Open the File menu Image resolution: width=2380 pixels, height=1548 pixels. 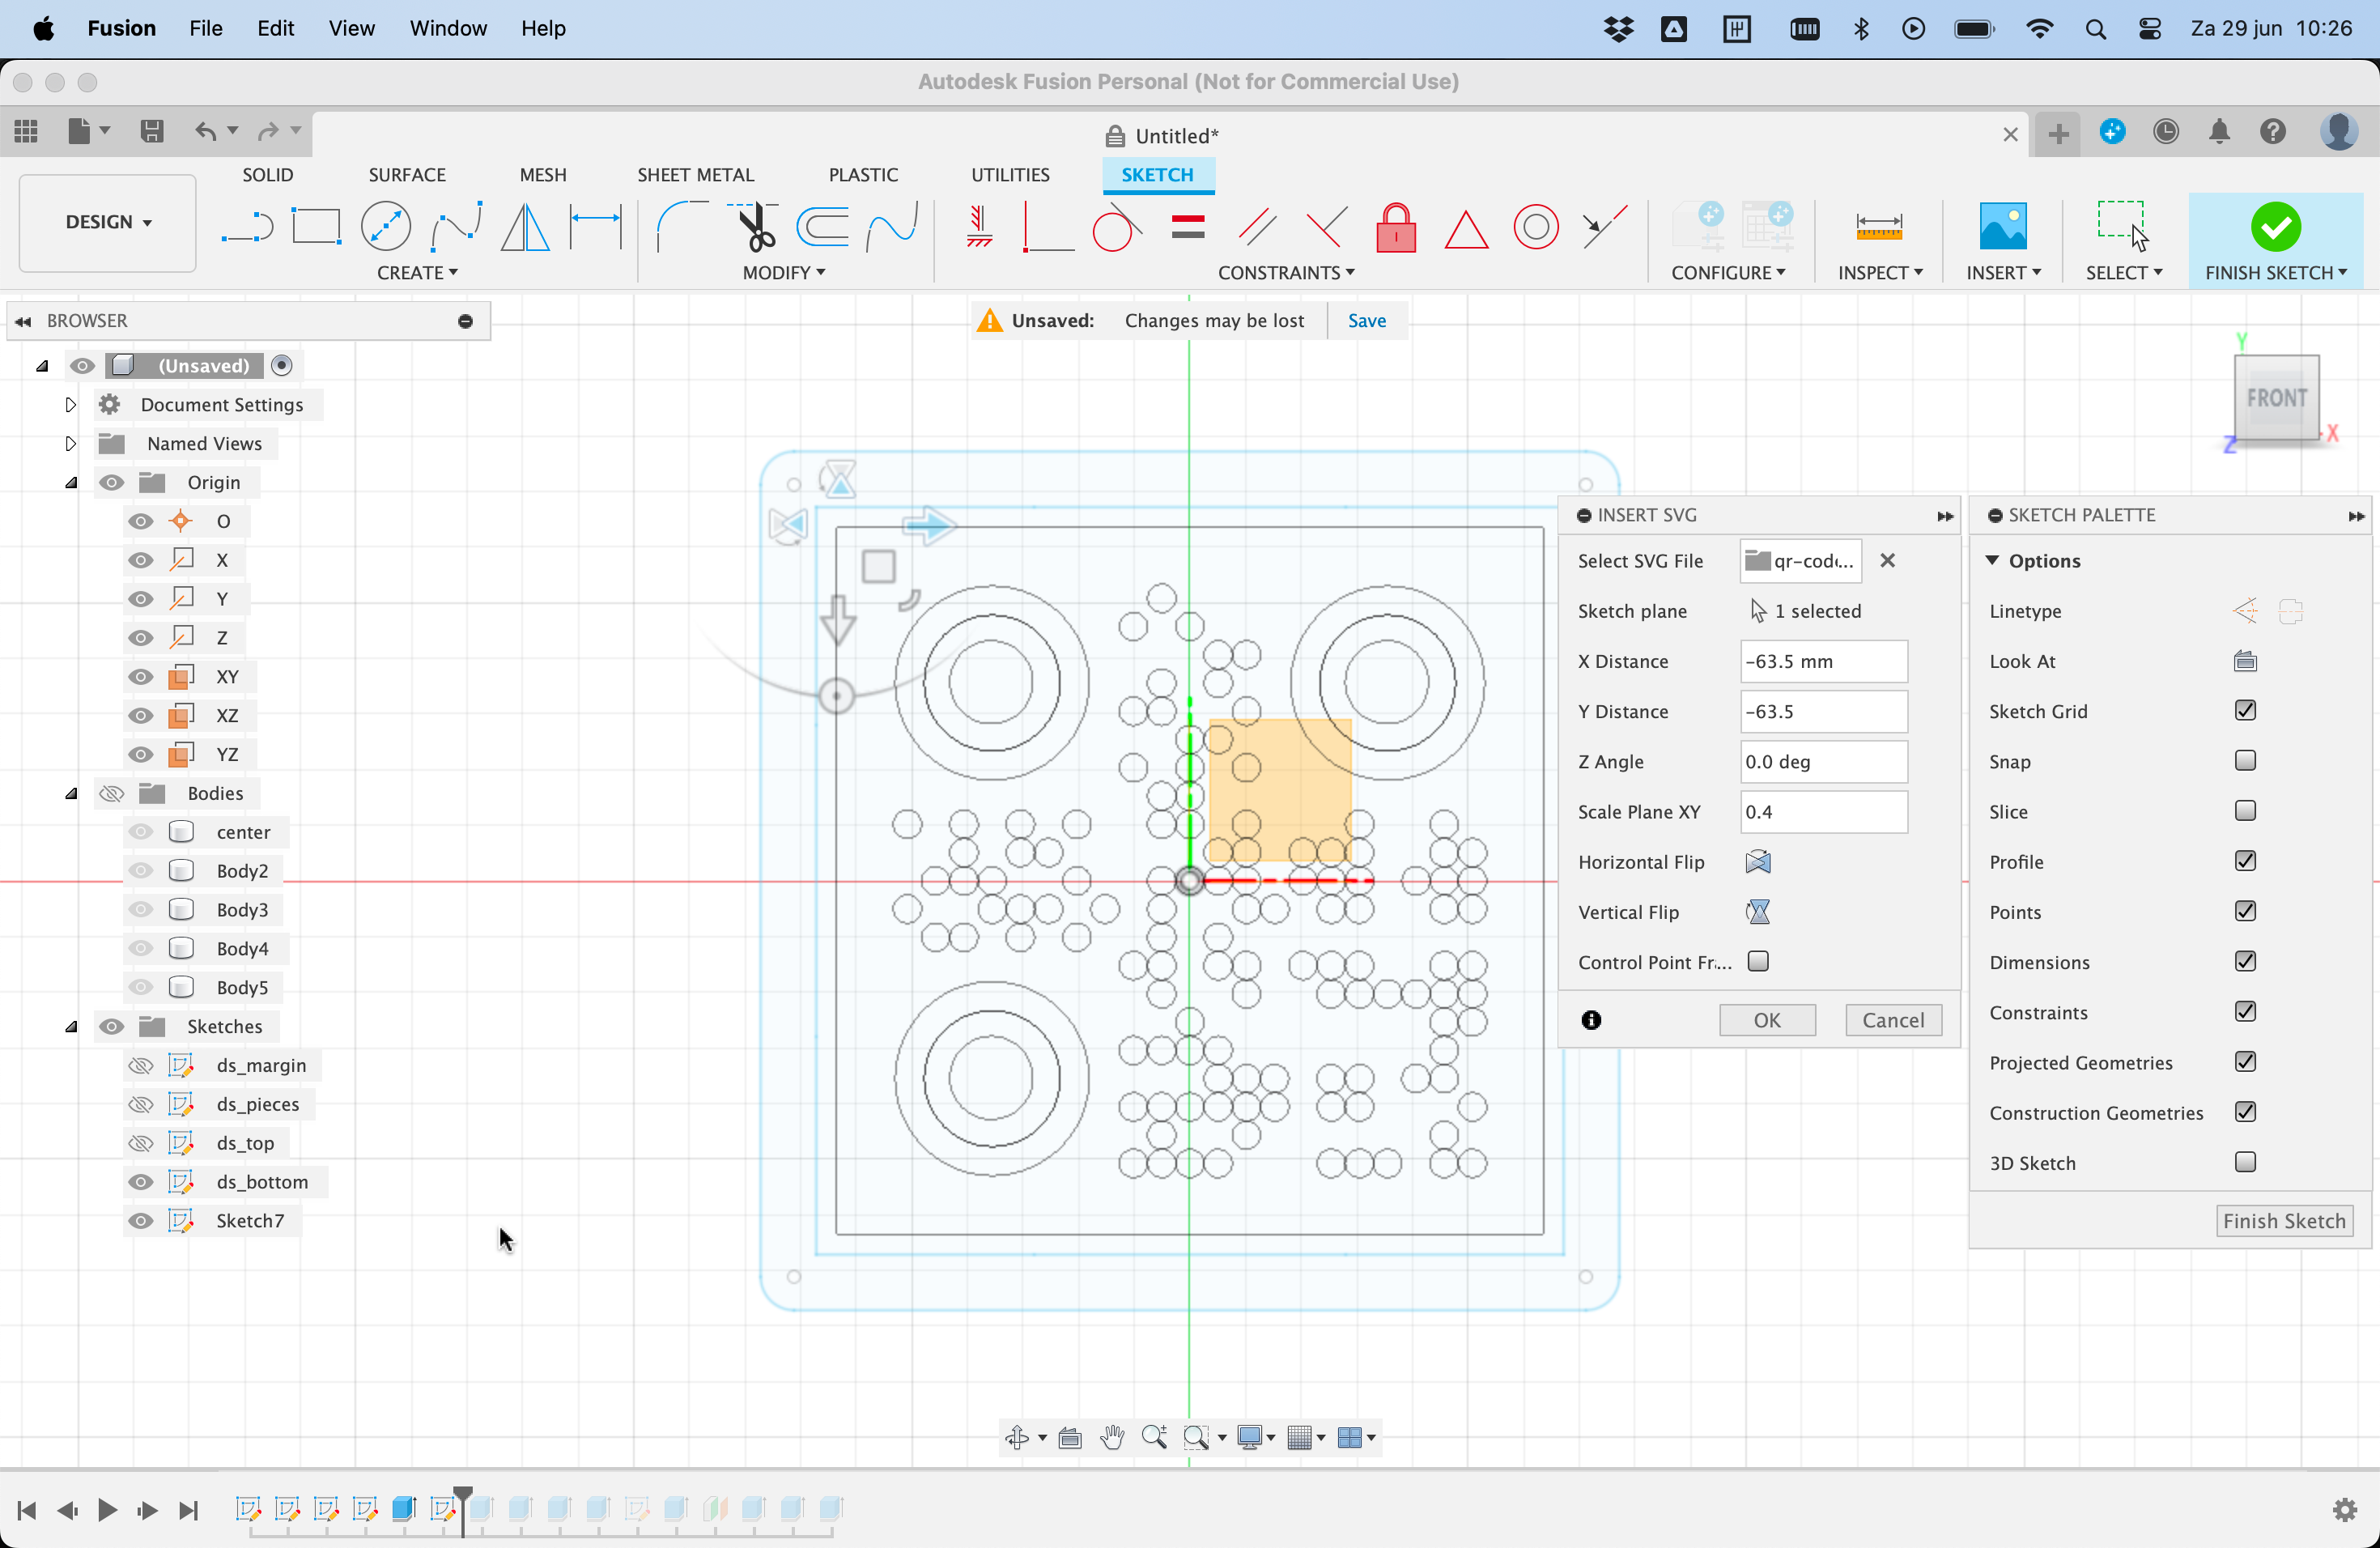[205, 28]
